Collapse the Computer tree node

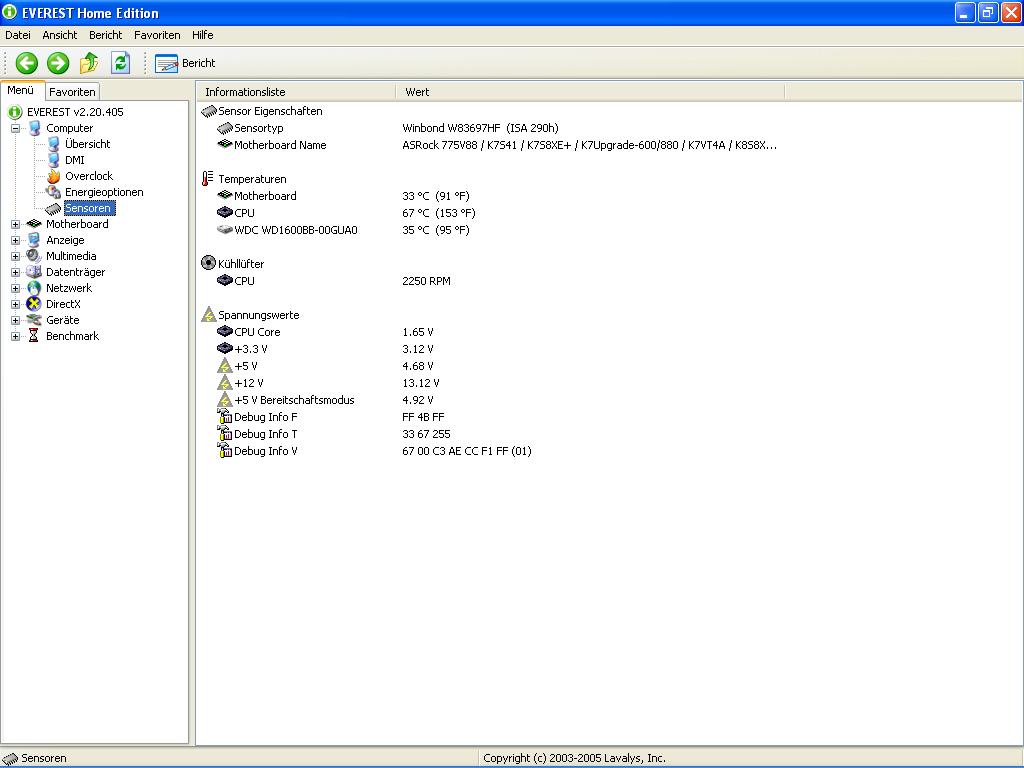pos(16,129)
